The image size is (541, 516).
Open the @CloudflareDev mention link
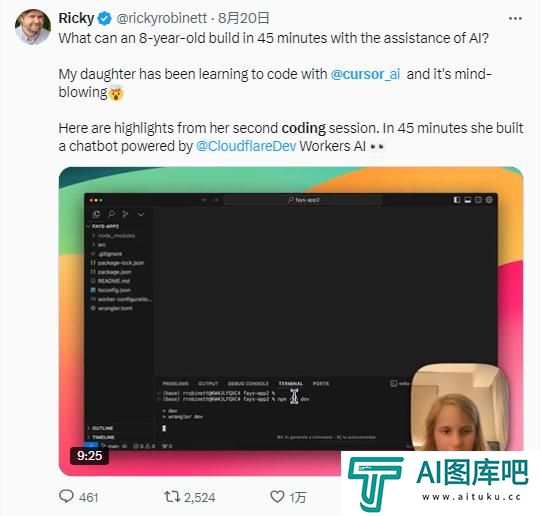(x=246, y=146)
